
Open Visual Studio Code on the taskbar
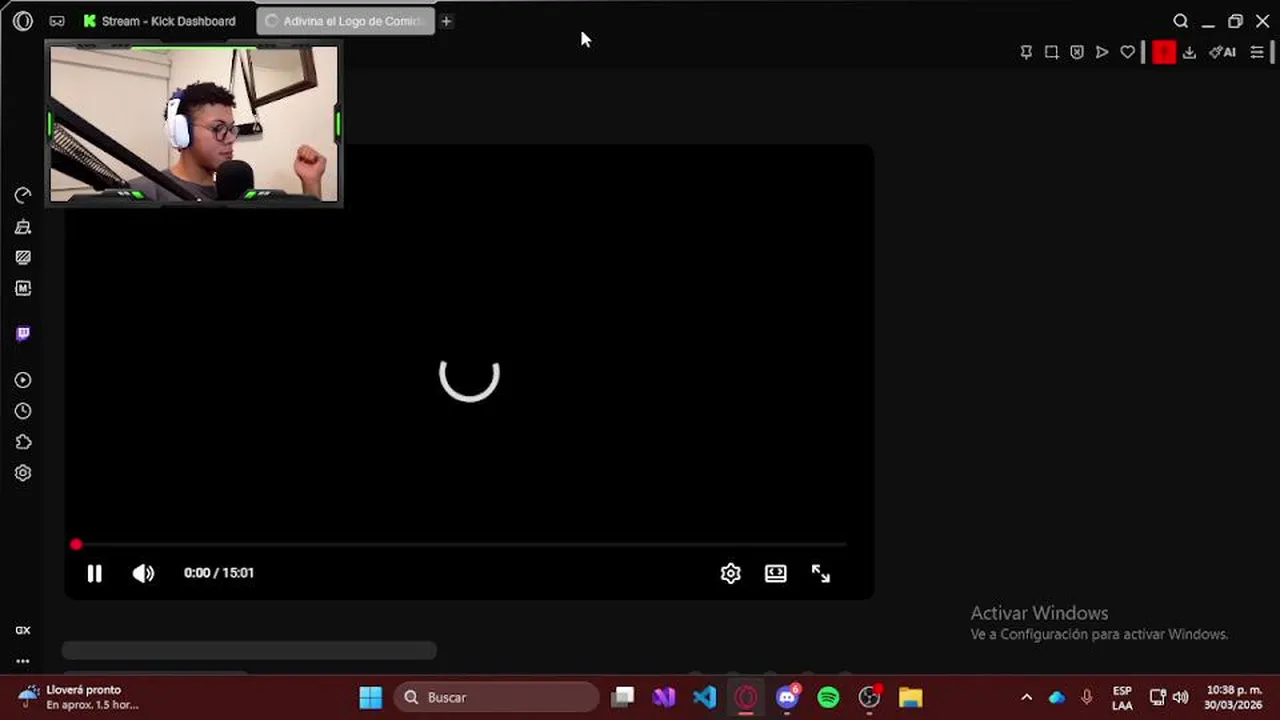click(x=705, y=697)
